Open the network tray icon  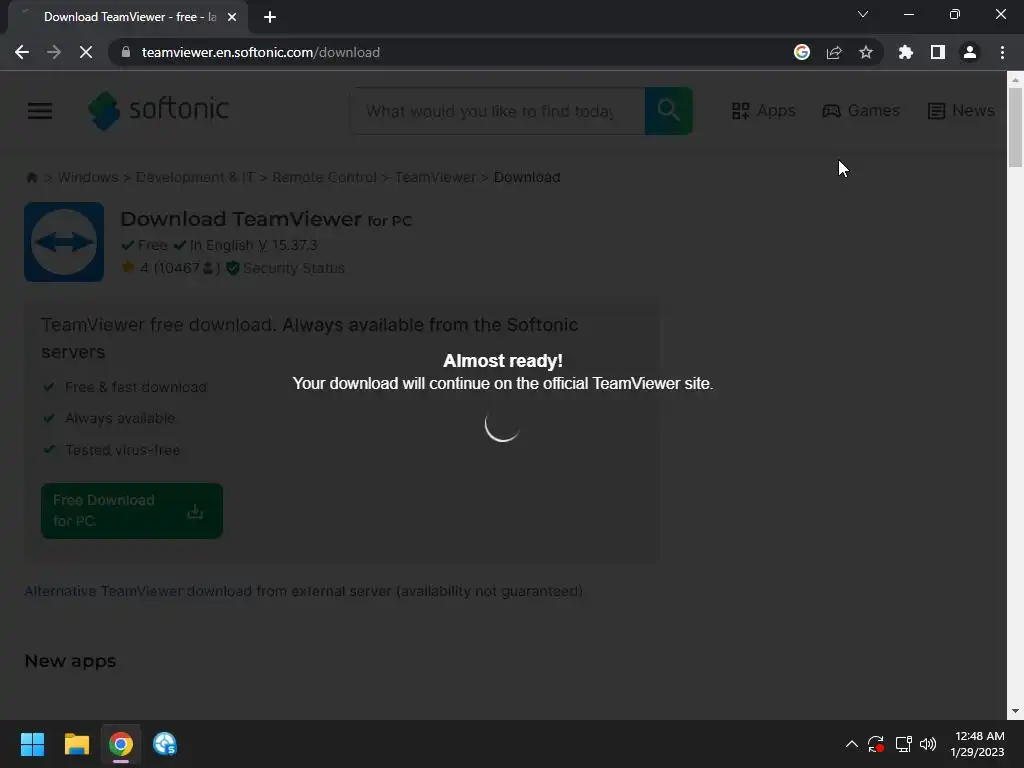tap(904, 744)
